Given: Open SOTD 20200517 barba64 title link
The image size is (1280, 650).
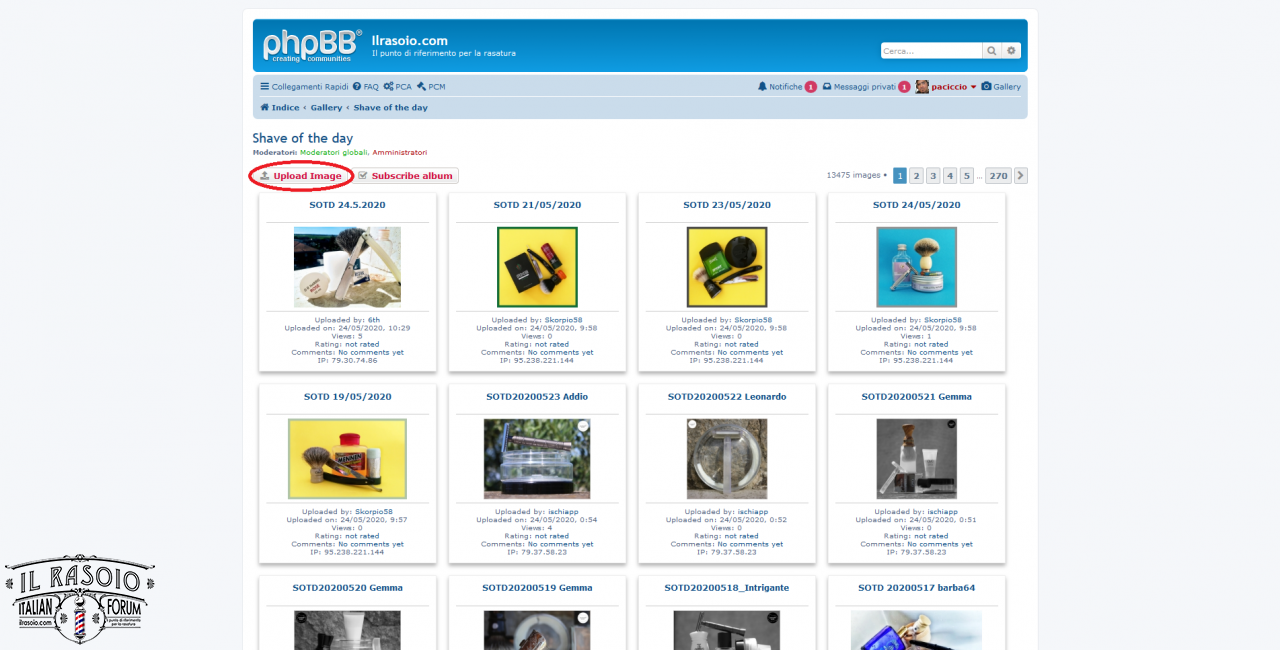Looking at the screenshot, I should 916,588.
